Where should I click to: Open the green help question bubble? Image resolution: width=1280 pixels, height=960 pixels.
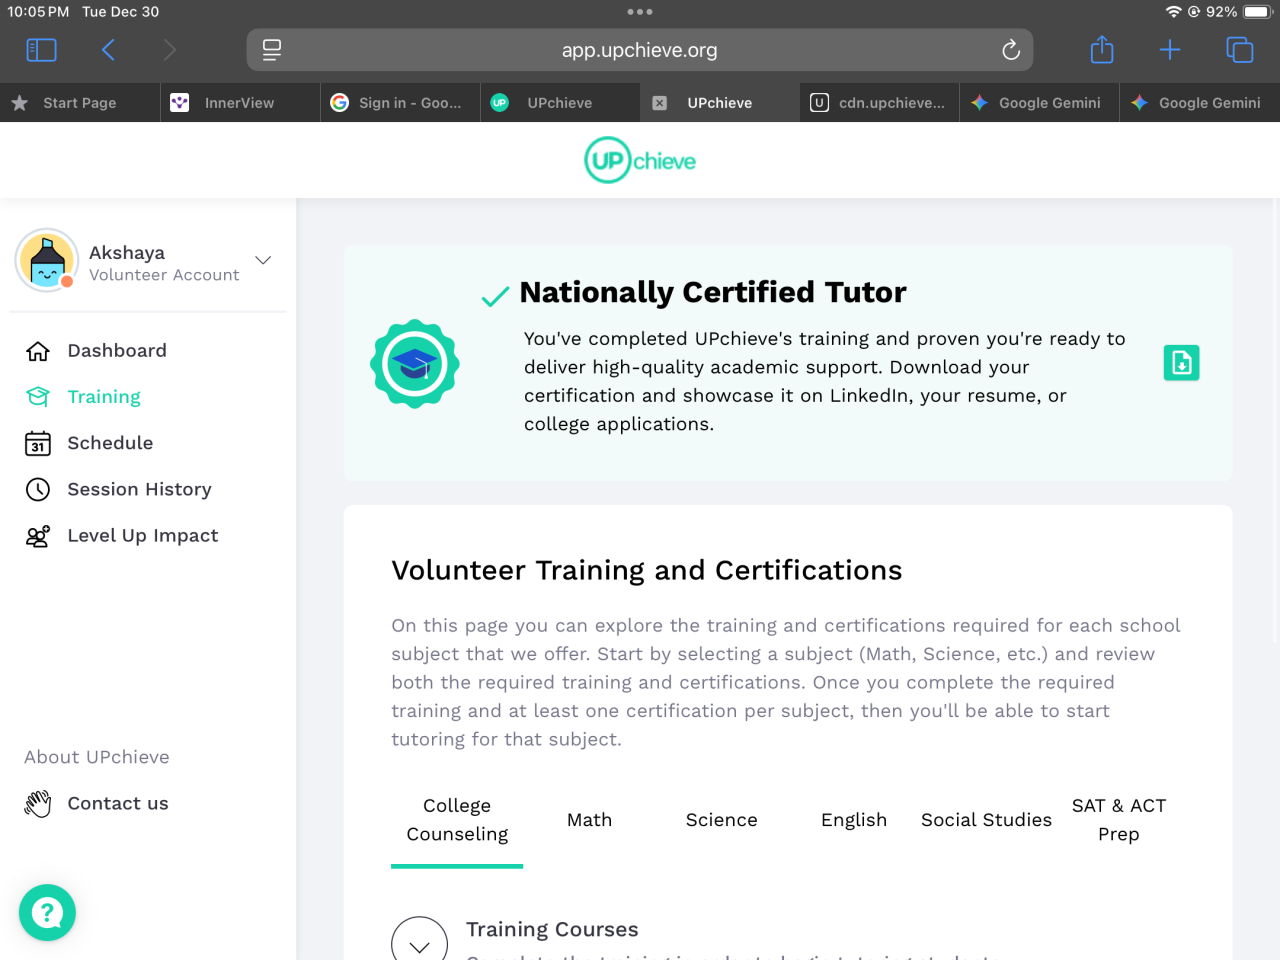coord(47,912)
